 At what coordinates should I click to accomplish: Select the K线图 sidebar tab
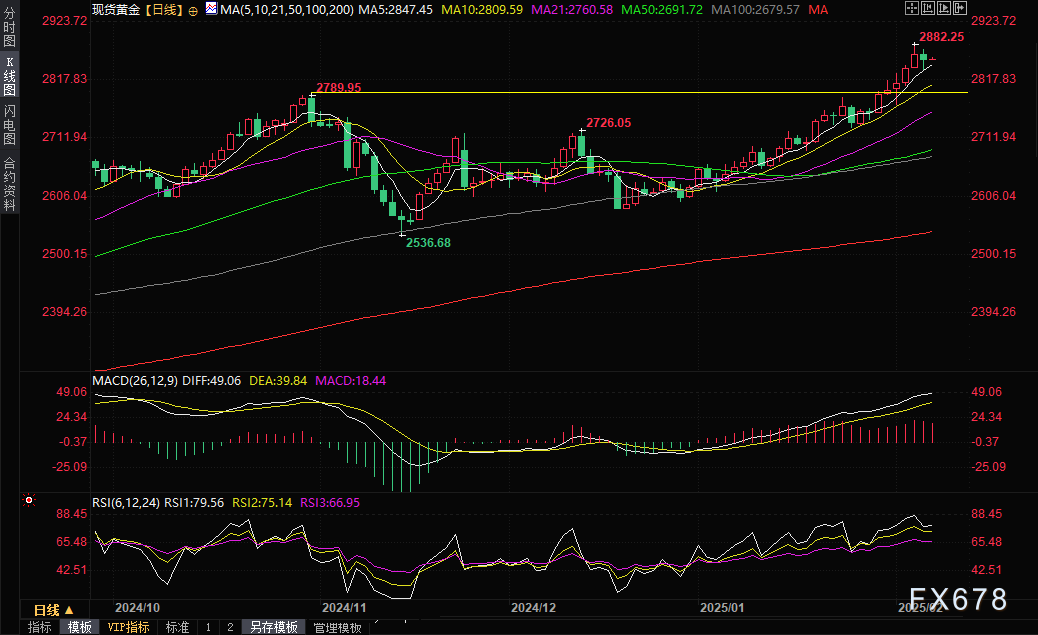click(x=10, y=75)
